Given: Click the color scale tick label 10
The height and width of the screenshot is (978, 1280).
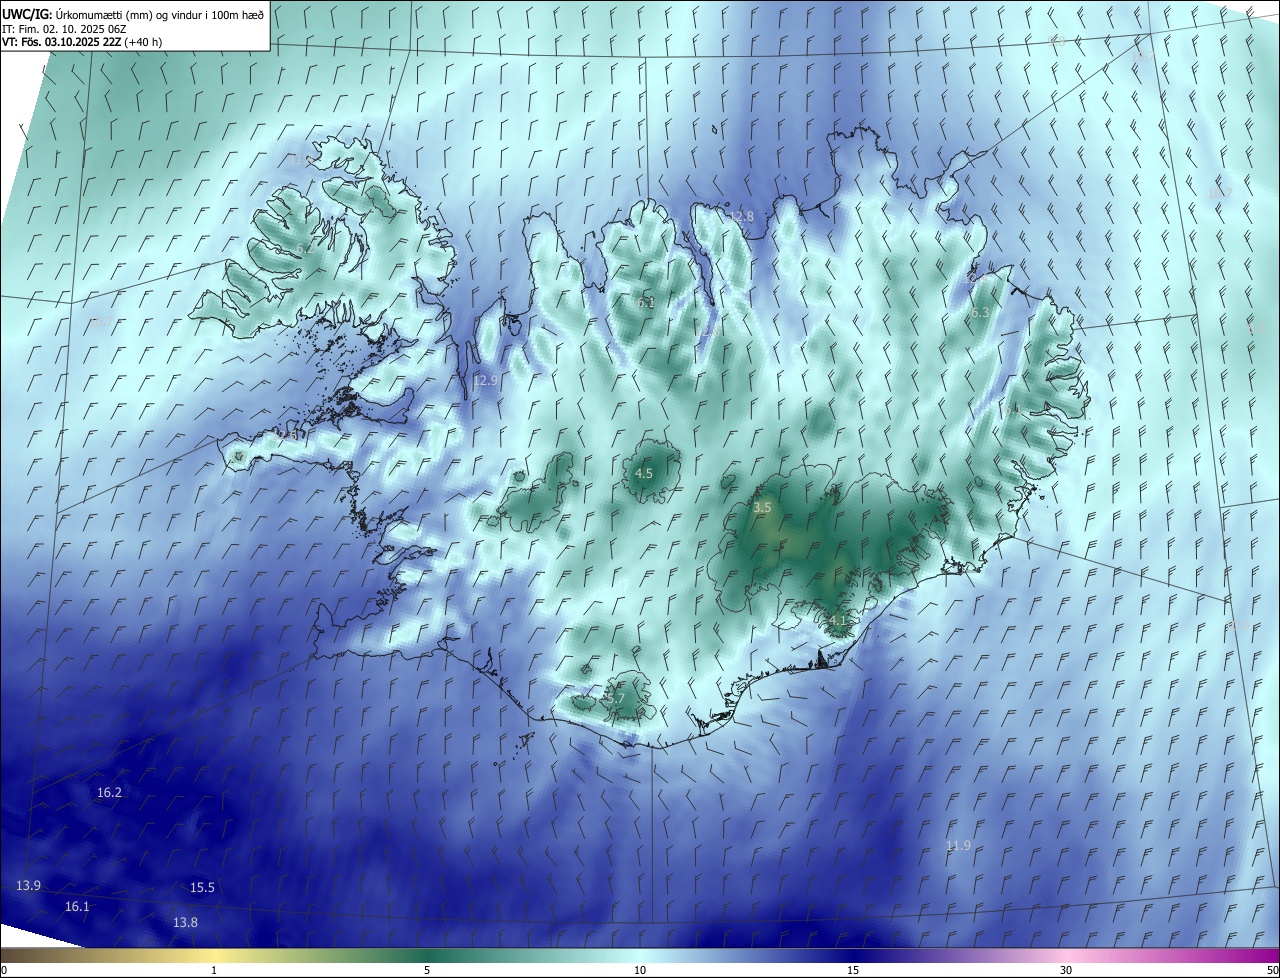Looking at the screenshot, I should tap(640, 970).
